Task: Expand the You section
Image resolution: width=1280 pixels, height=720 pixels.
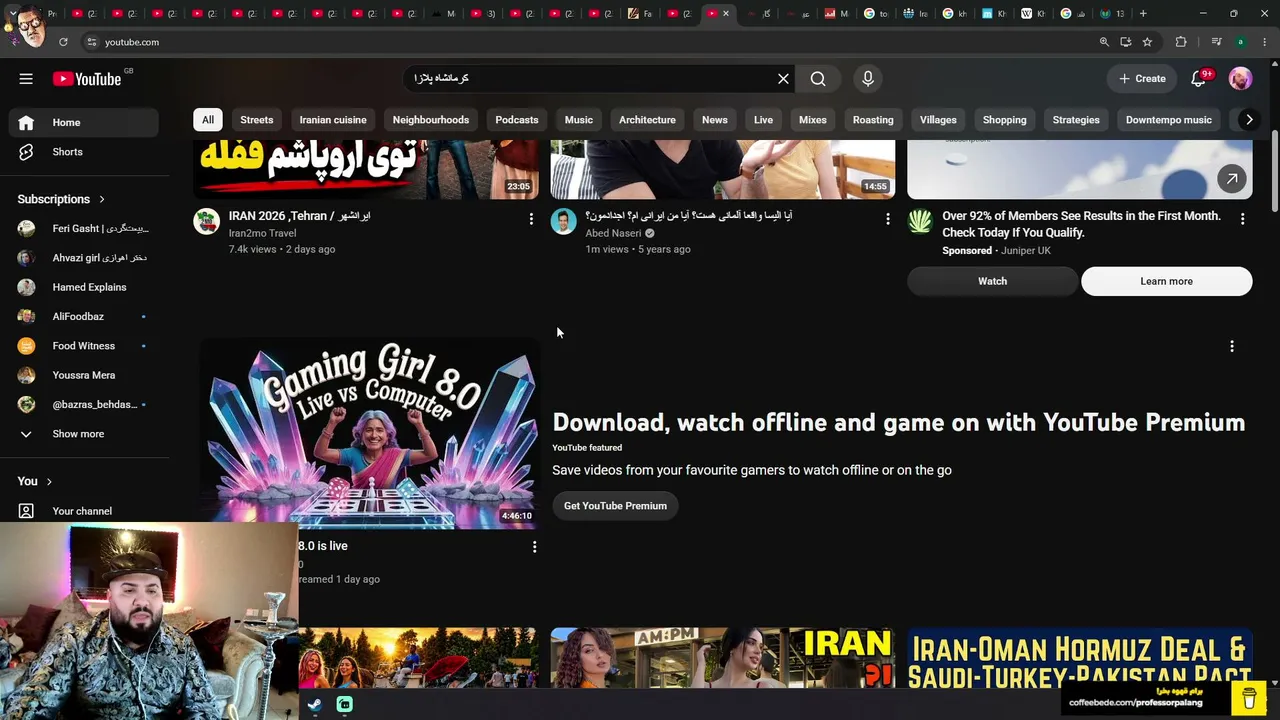Action: (35, 481)
